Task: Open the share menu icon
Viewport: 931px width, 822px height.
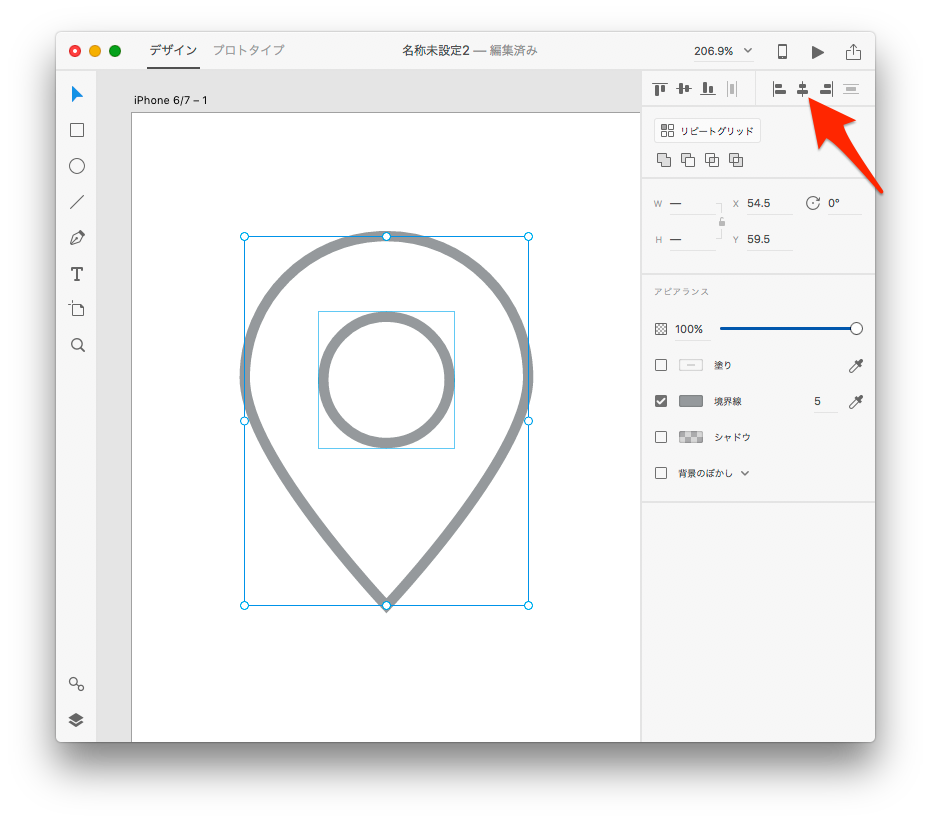Action: [x=853, y=51]
